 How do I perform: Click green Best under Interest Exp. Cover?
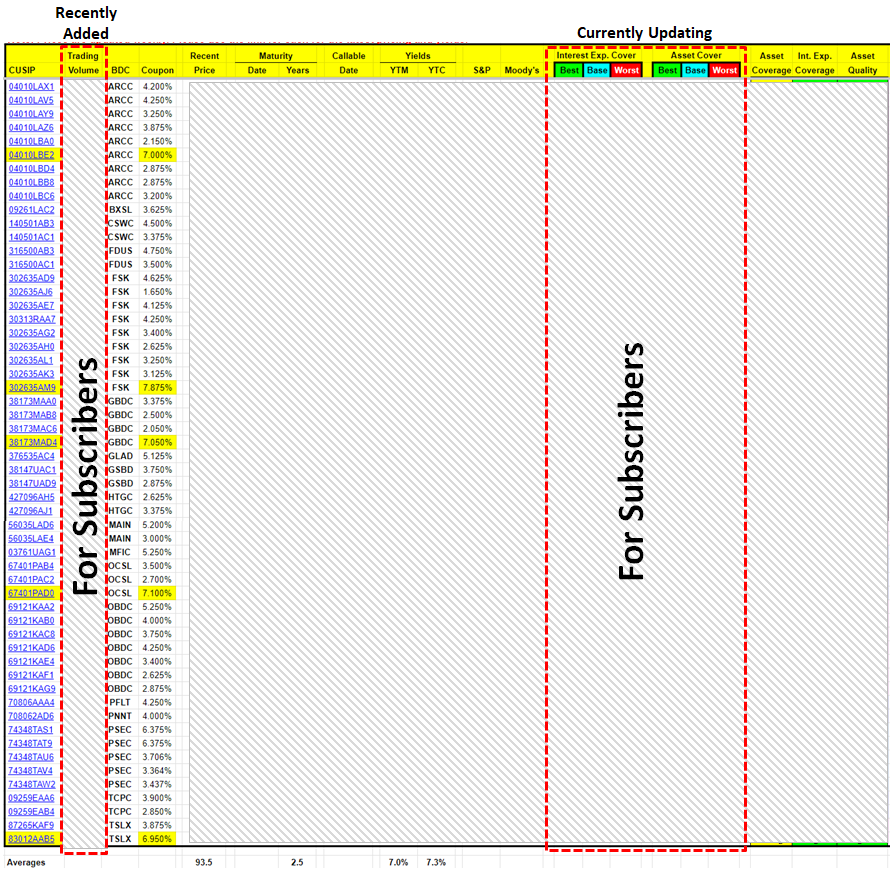coord(569,70)
